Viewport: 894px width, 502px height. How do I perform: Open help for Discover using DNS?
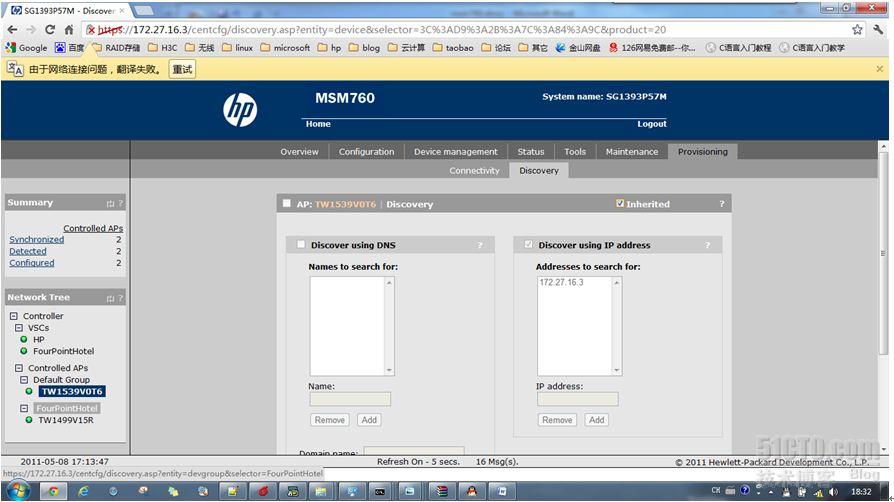(480, 245)
